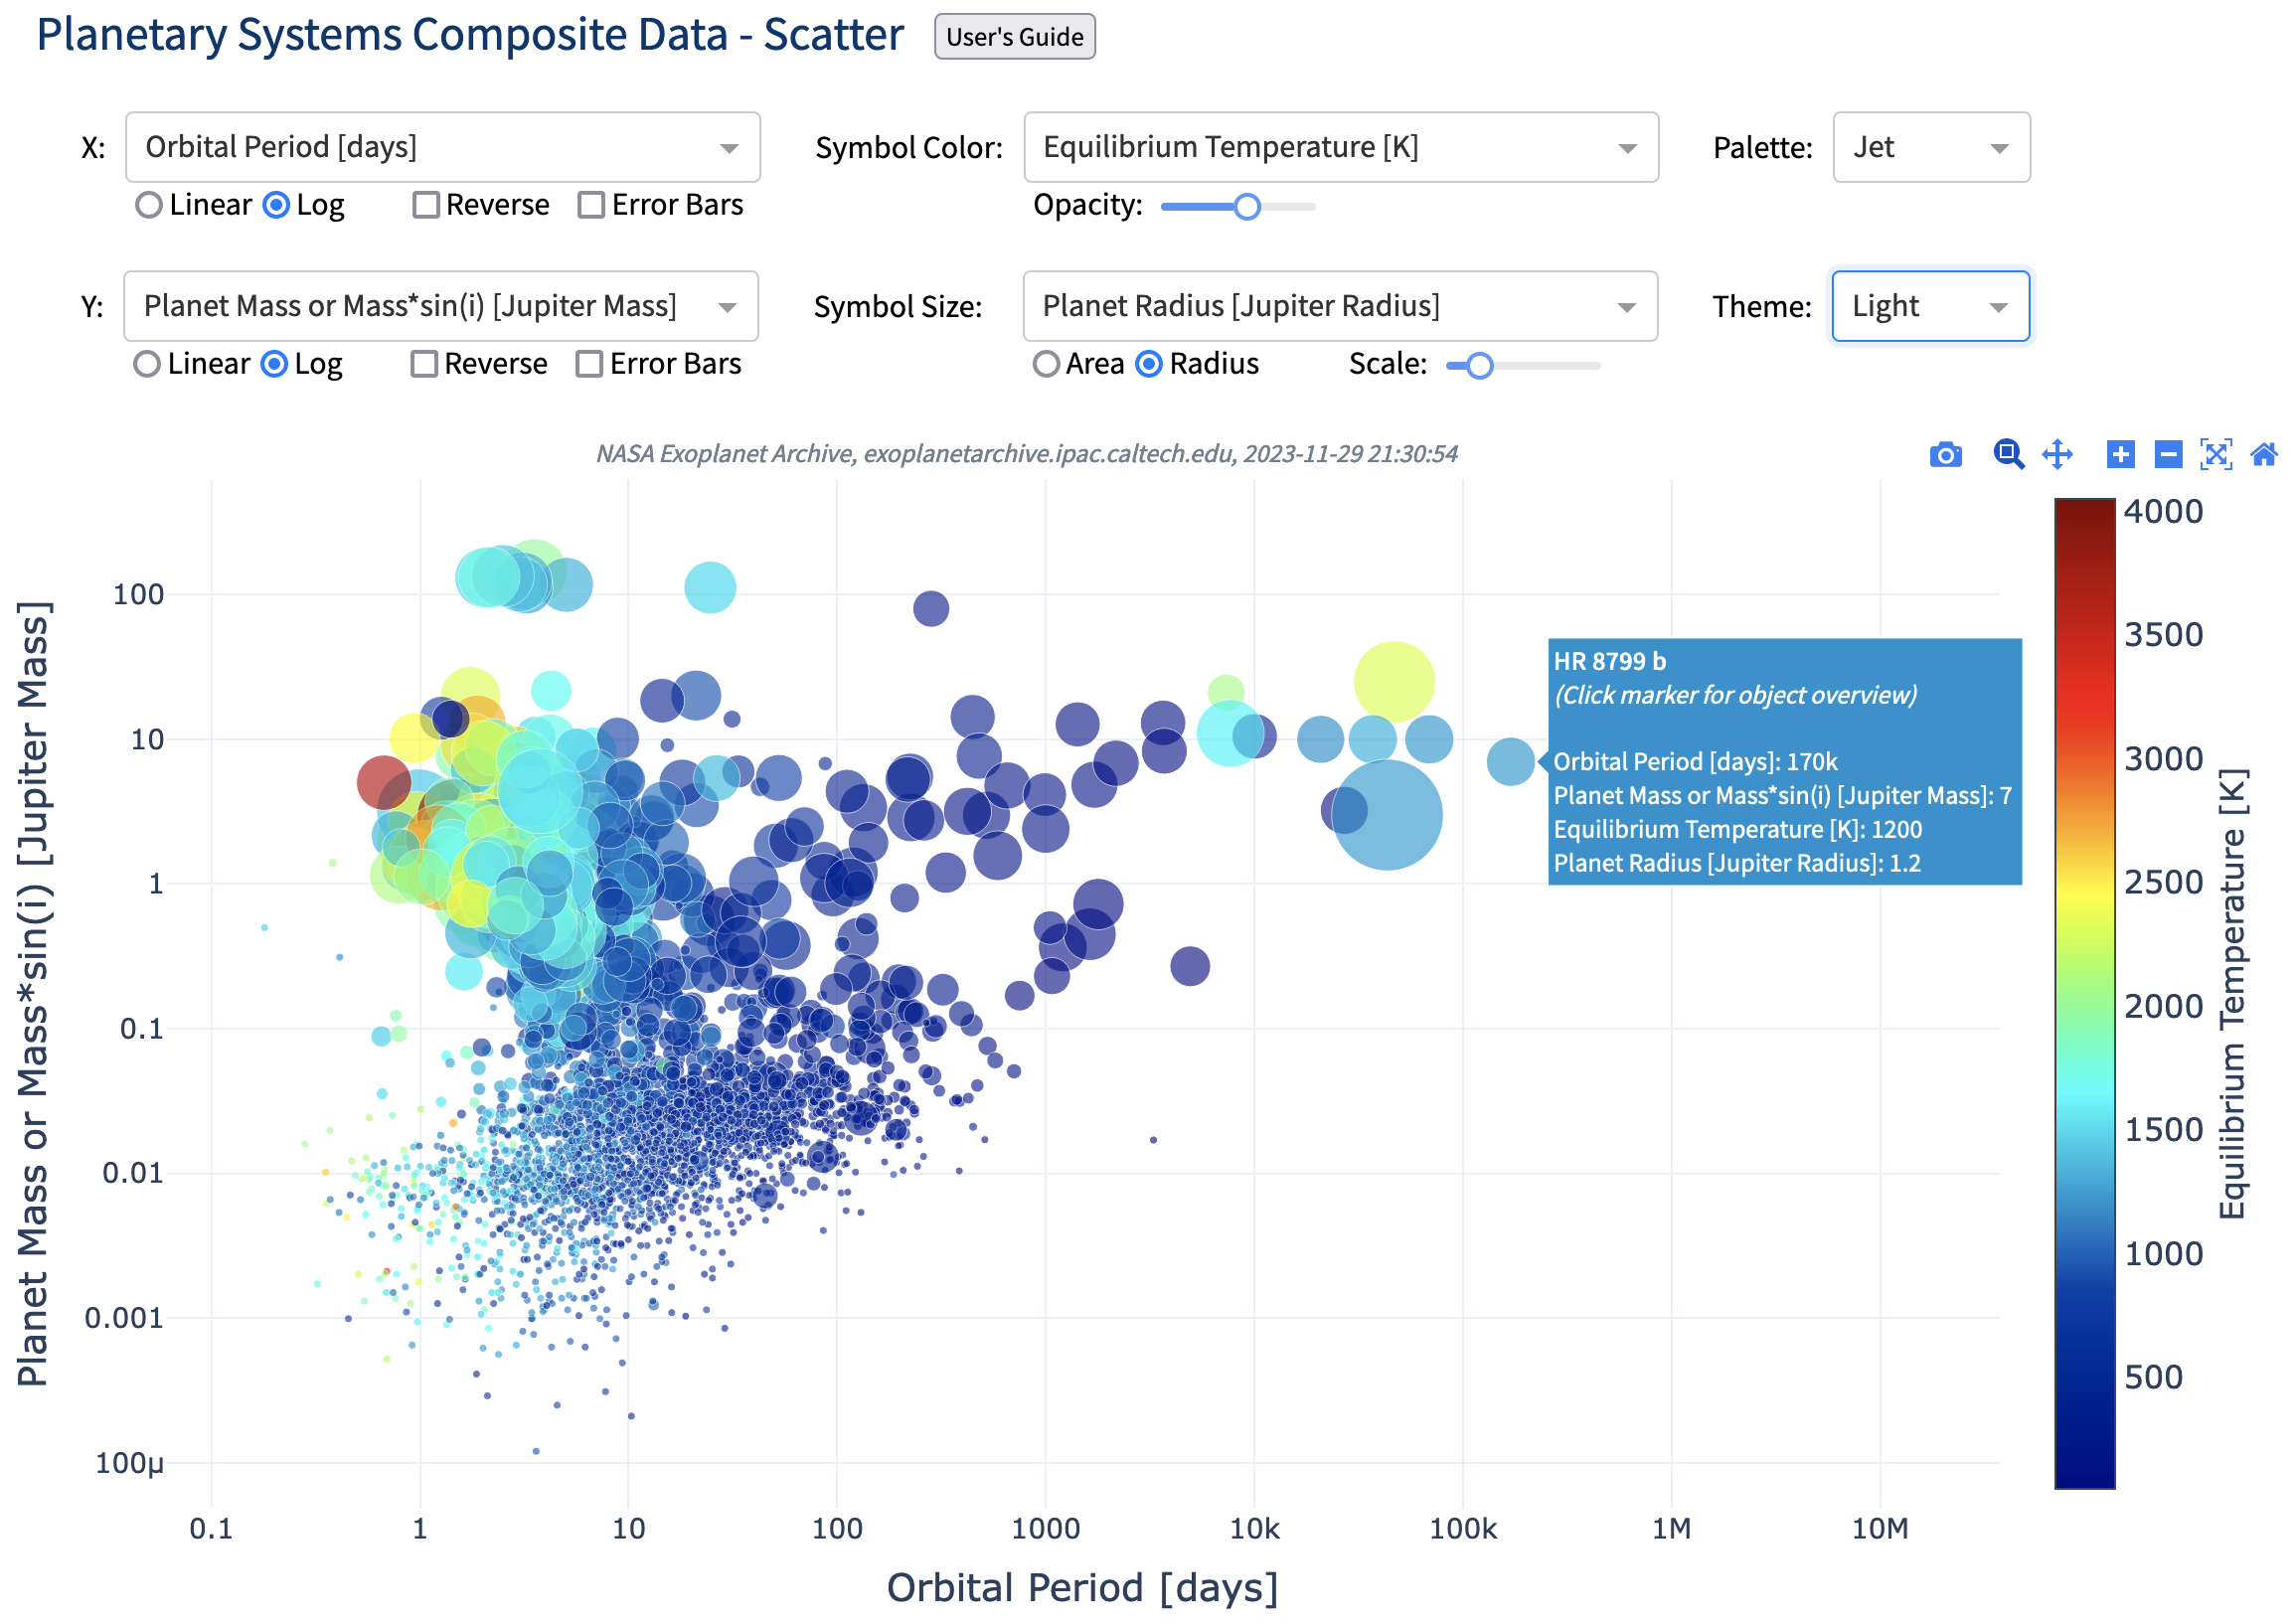Click 'Orbital Period [days]' axis title
The width and height of the screenshot is (2296, 1624).
pos(1083,1588)
